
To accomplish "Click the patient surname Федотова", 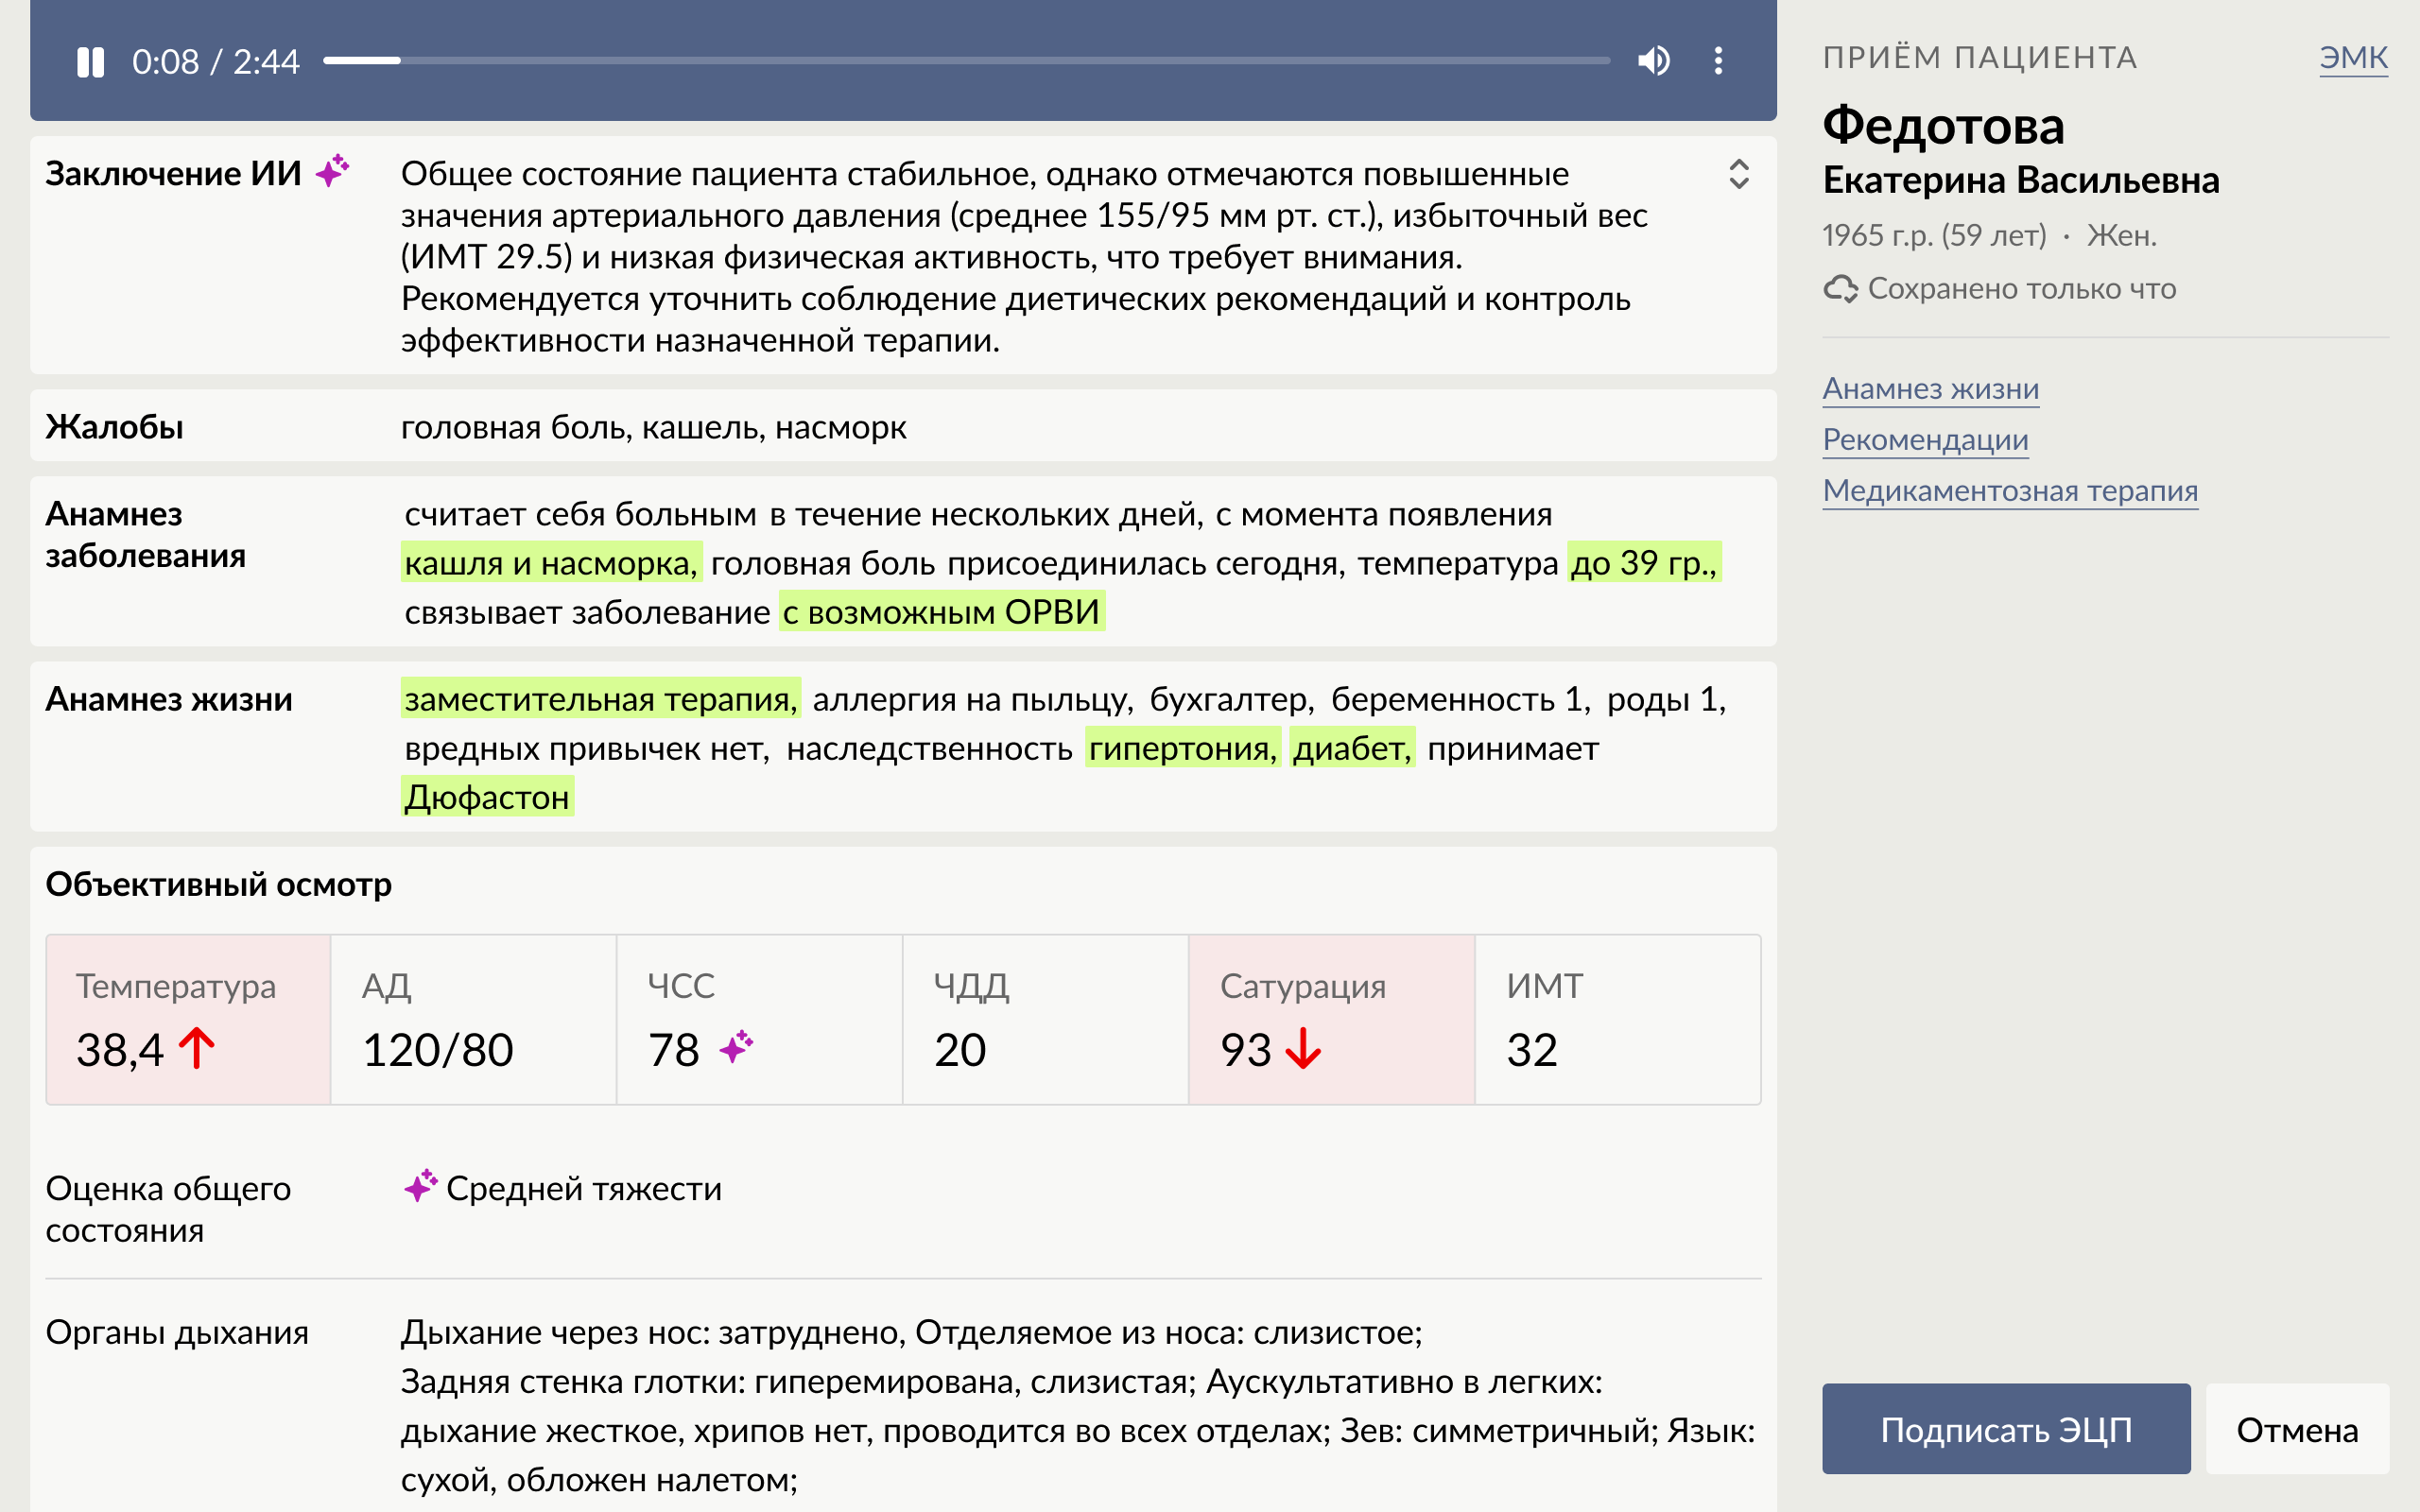I will (x=1943, y=126).
